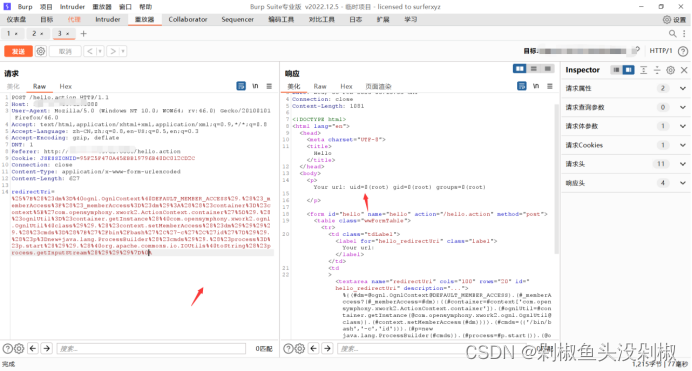Set Inspector single column layout
Screen dimensions: 692x371
(x=616, y=70)
